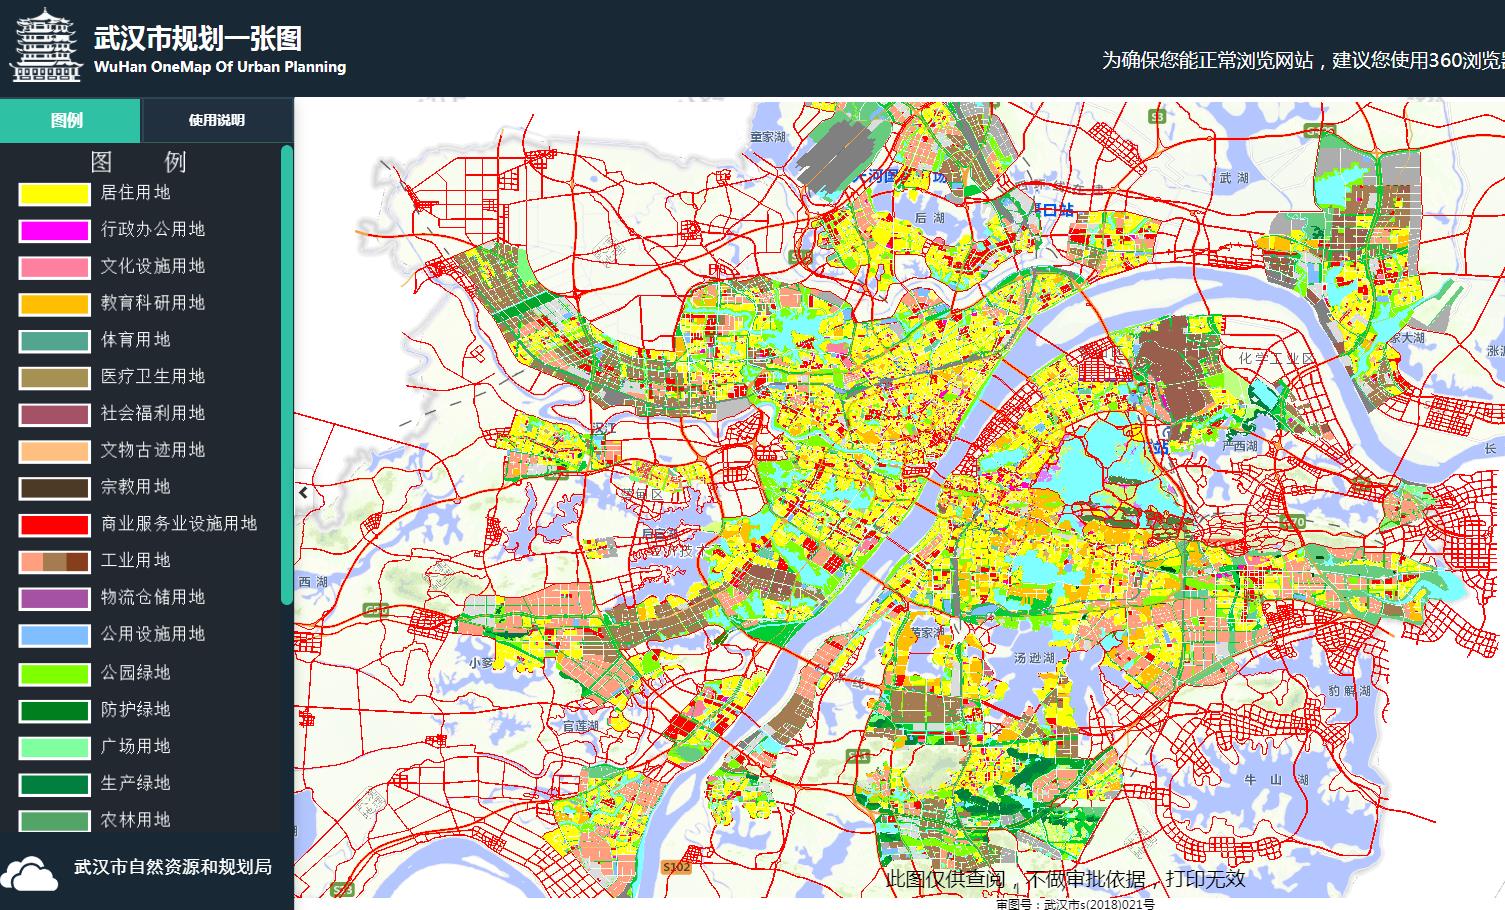This screenshot has width=1505, height=910.
Task: Click the legend panel vertical scrollbar
Action: click(287, 375)
